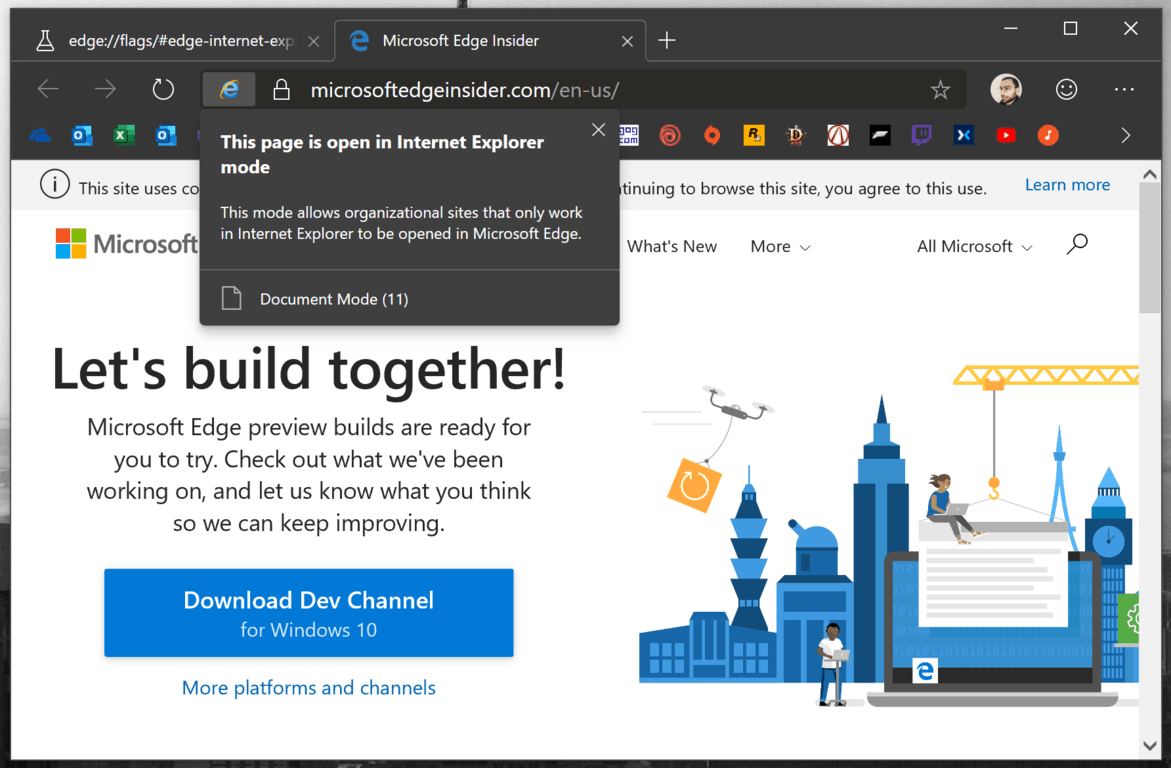Screen dimensions: 1171x768
Task: Click the scrollbar up arrow
Action: tap(1150, 174)
